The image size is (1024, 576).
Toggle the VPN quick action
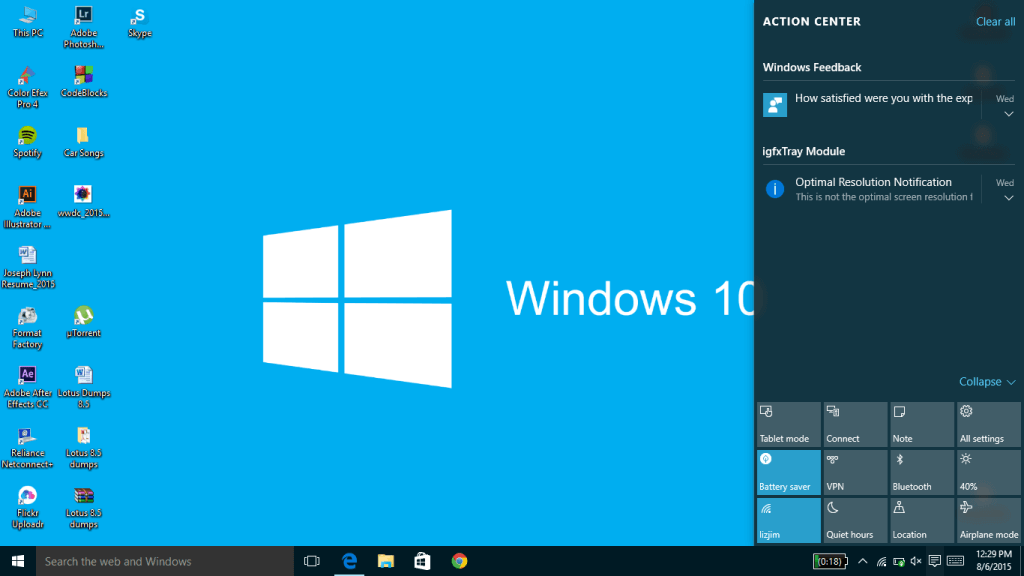click(x=856, y=472)
